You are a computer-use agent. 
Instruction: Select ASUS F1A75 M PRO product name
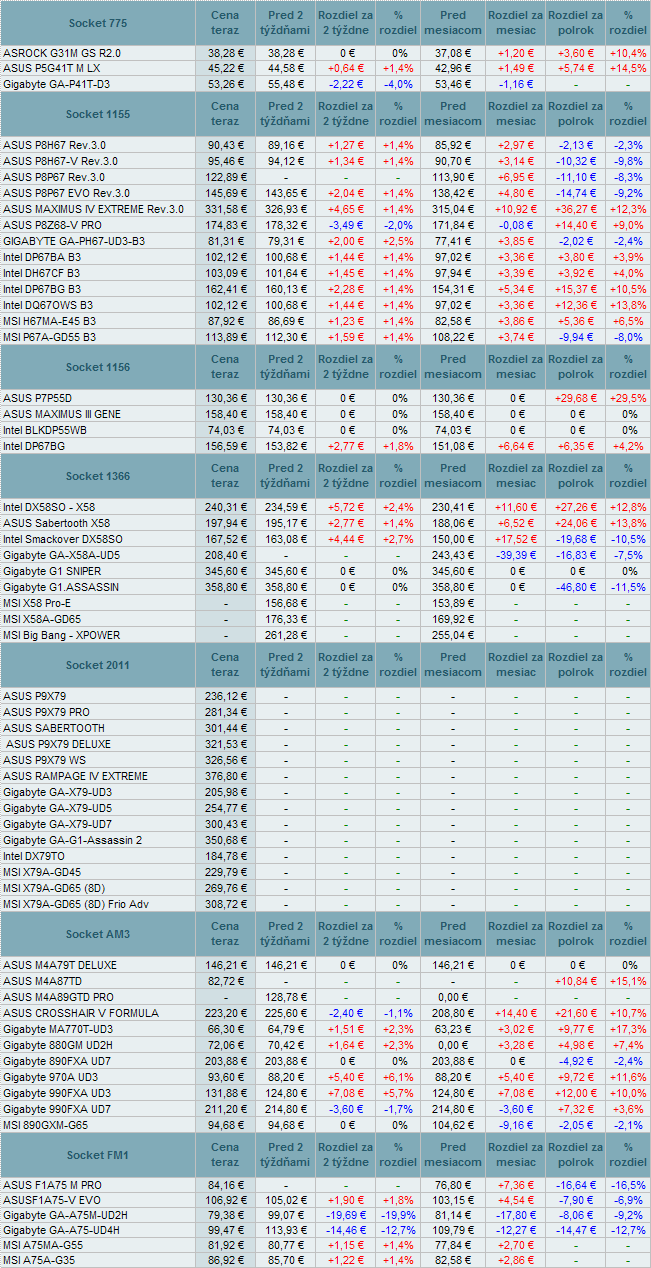[x=52, y=1186]
